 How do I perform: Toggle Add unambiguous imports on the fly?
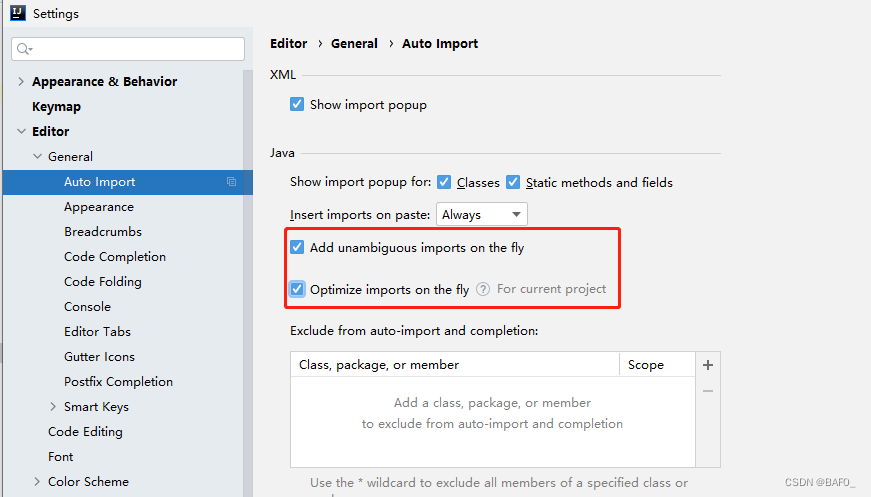297,247
